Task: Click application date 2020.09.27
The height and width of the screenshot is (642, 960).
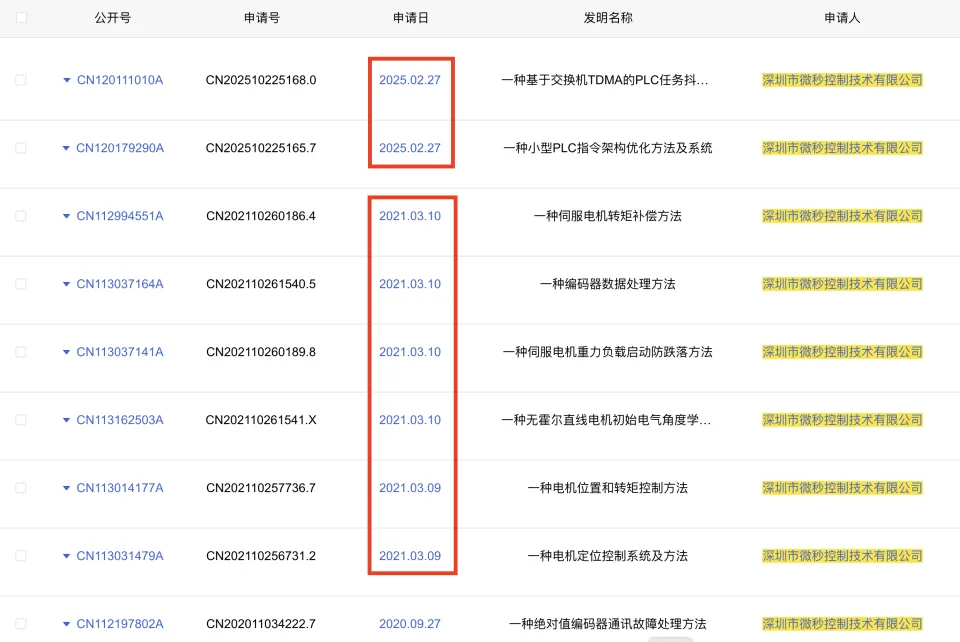Action: point(409,624)
